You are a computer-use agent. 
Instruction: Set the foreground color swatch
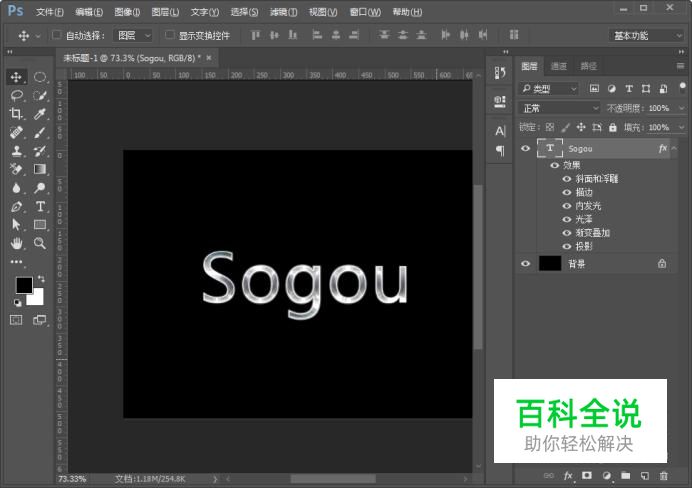click(24, 285)
